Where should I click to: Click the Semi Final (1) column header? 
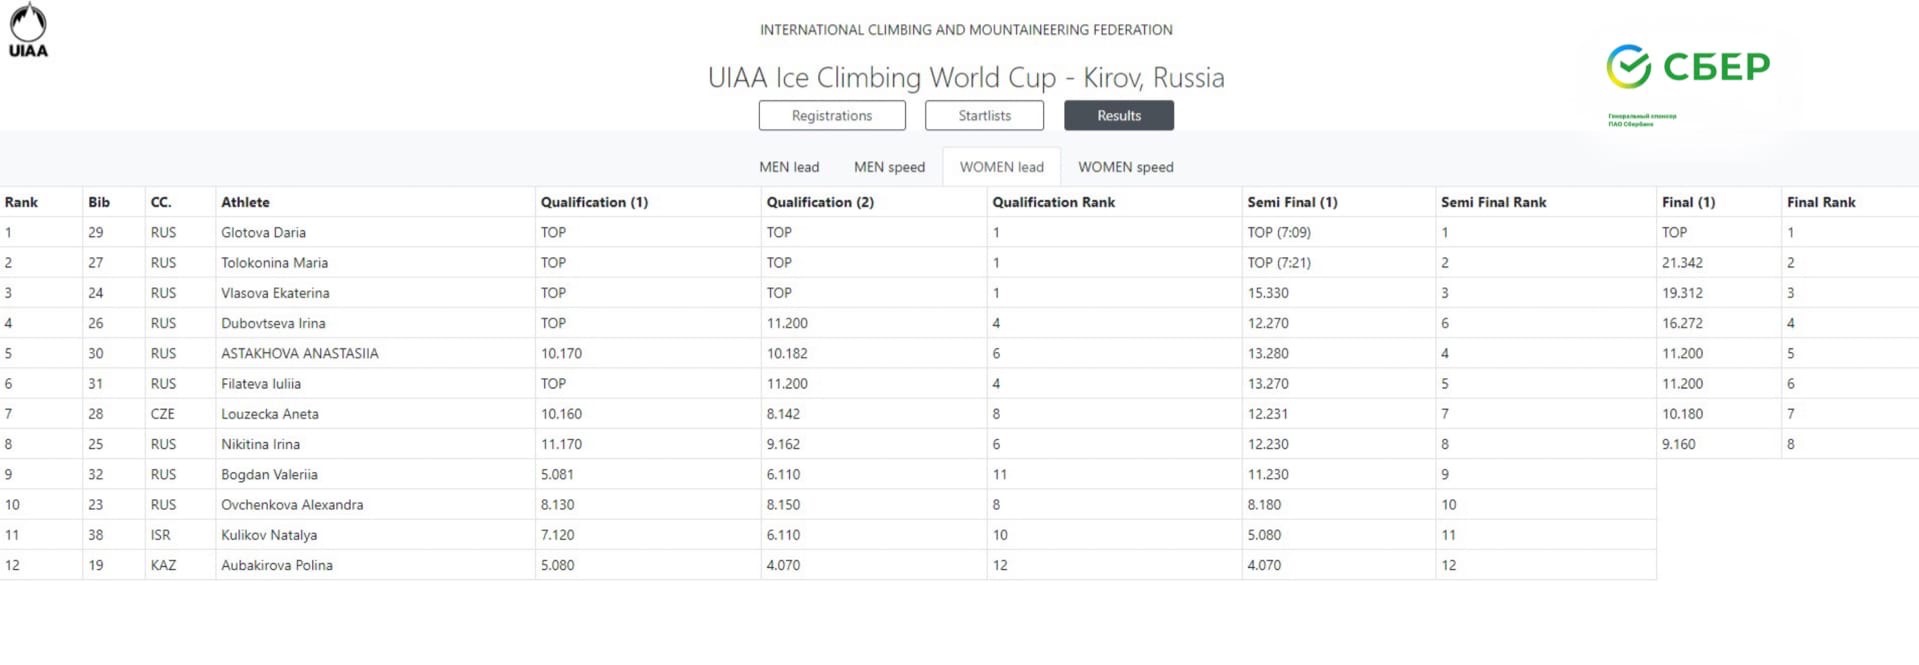point(1292,202)
